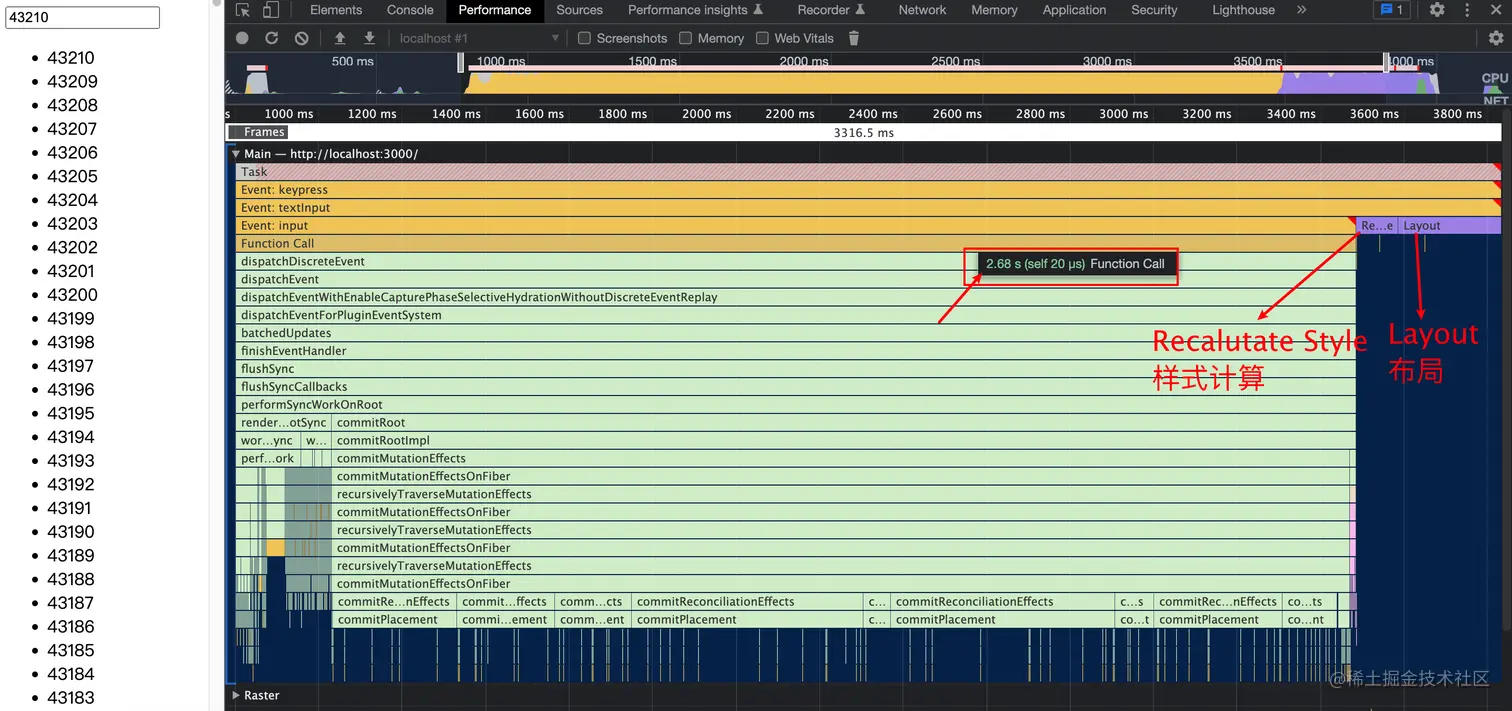This screenshot has width=1512, height=711.
Task: Select the dispatchDiscreteEvent entry
Action: (796, 262)
